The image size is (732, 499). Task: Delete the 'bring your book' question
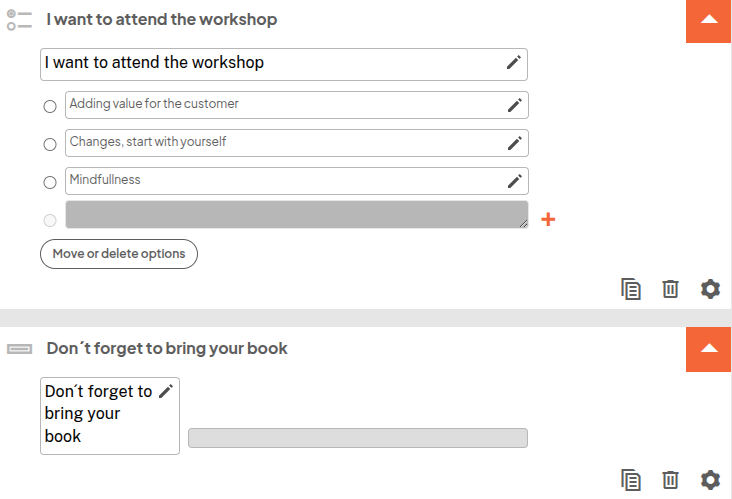coord(670,480)
